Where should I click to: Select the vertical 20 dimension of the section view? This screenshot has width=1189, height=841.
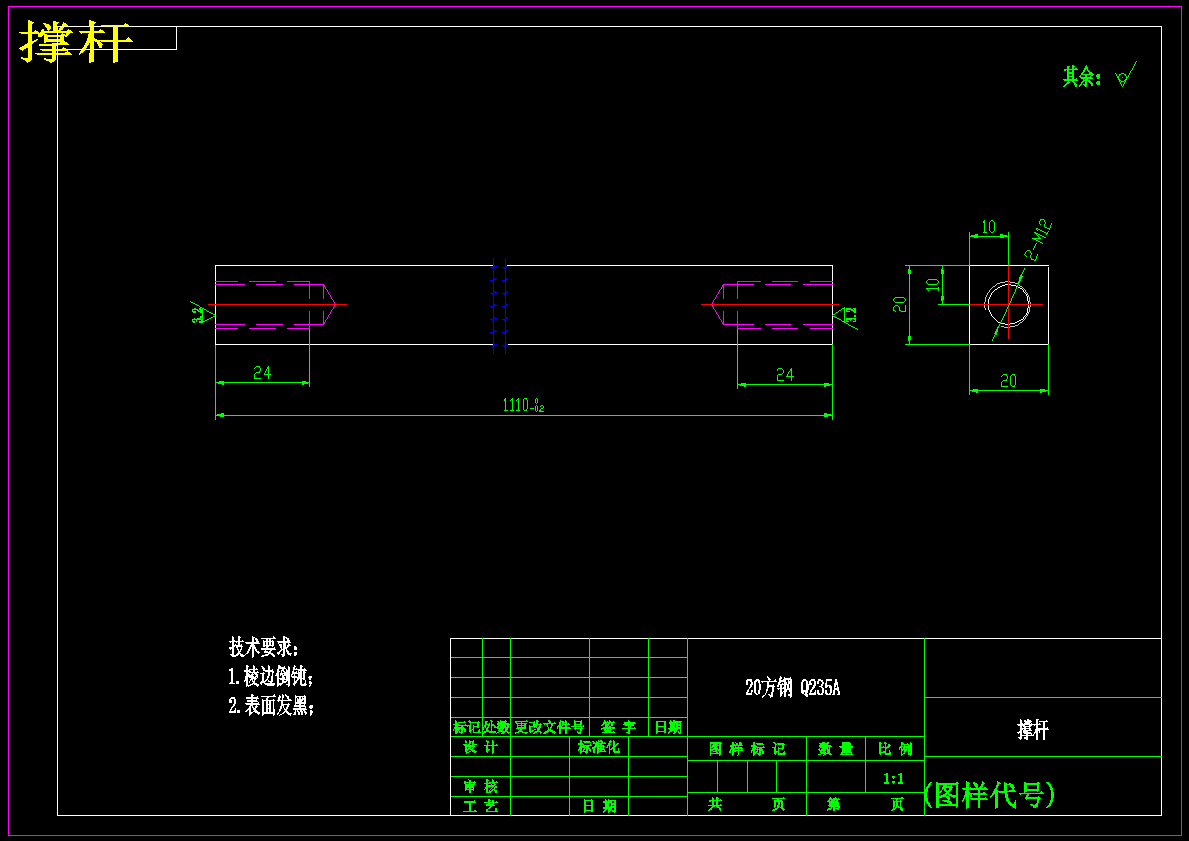click(x=899, y=304)
